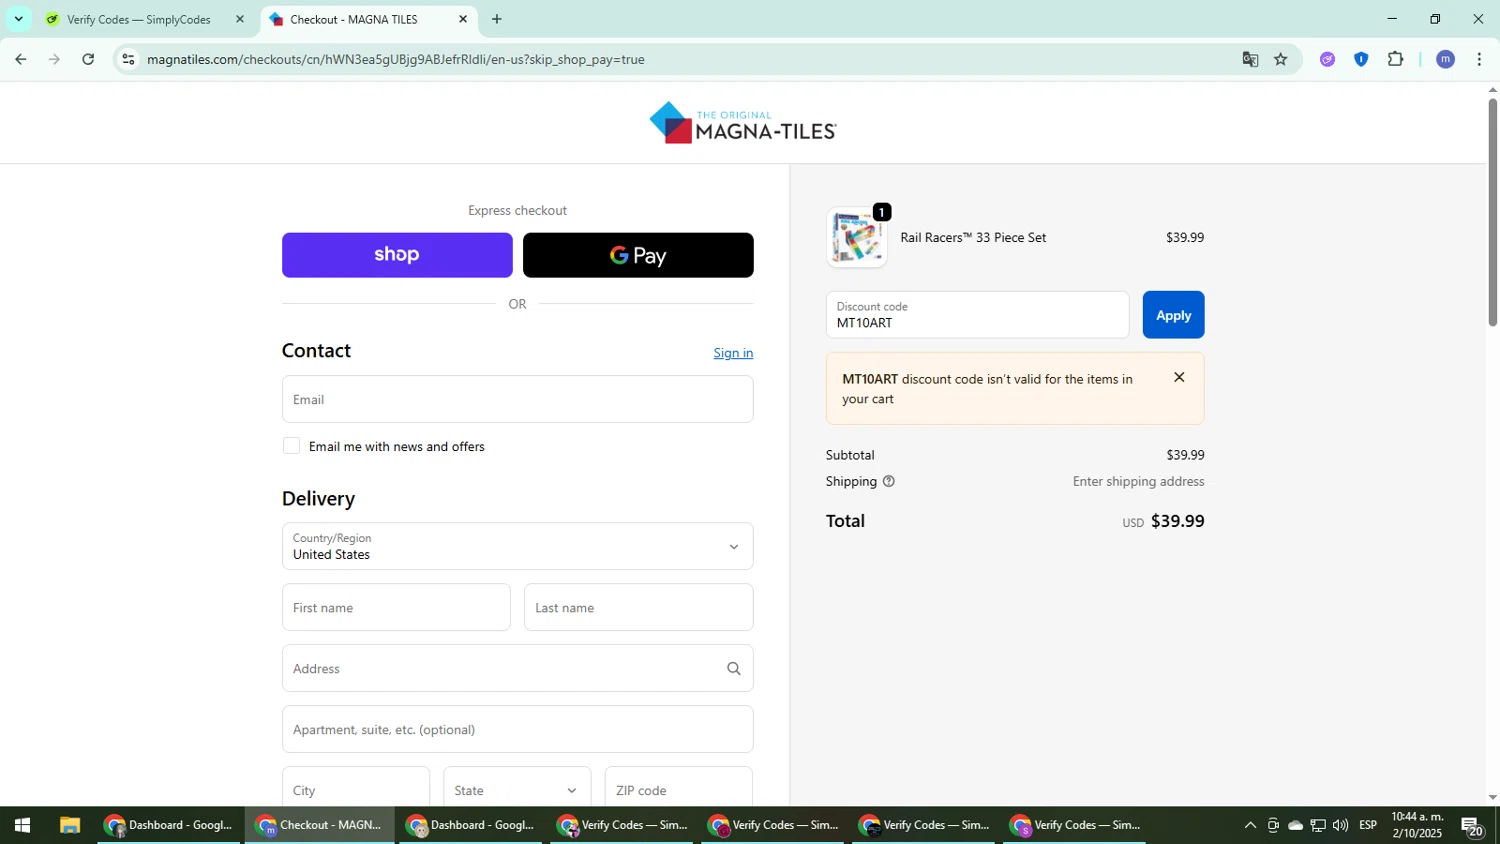This screenshot has height=844, width=1500.
Task: Reload the checkout page
Action: point(88,59)
